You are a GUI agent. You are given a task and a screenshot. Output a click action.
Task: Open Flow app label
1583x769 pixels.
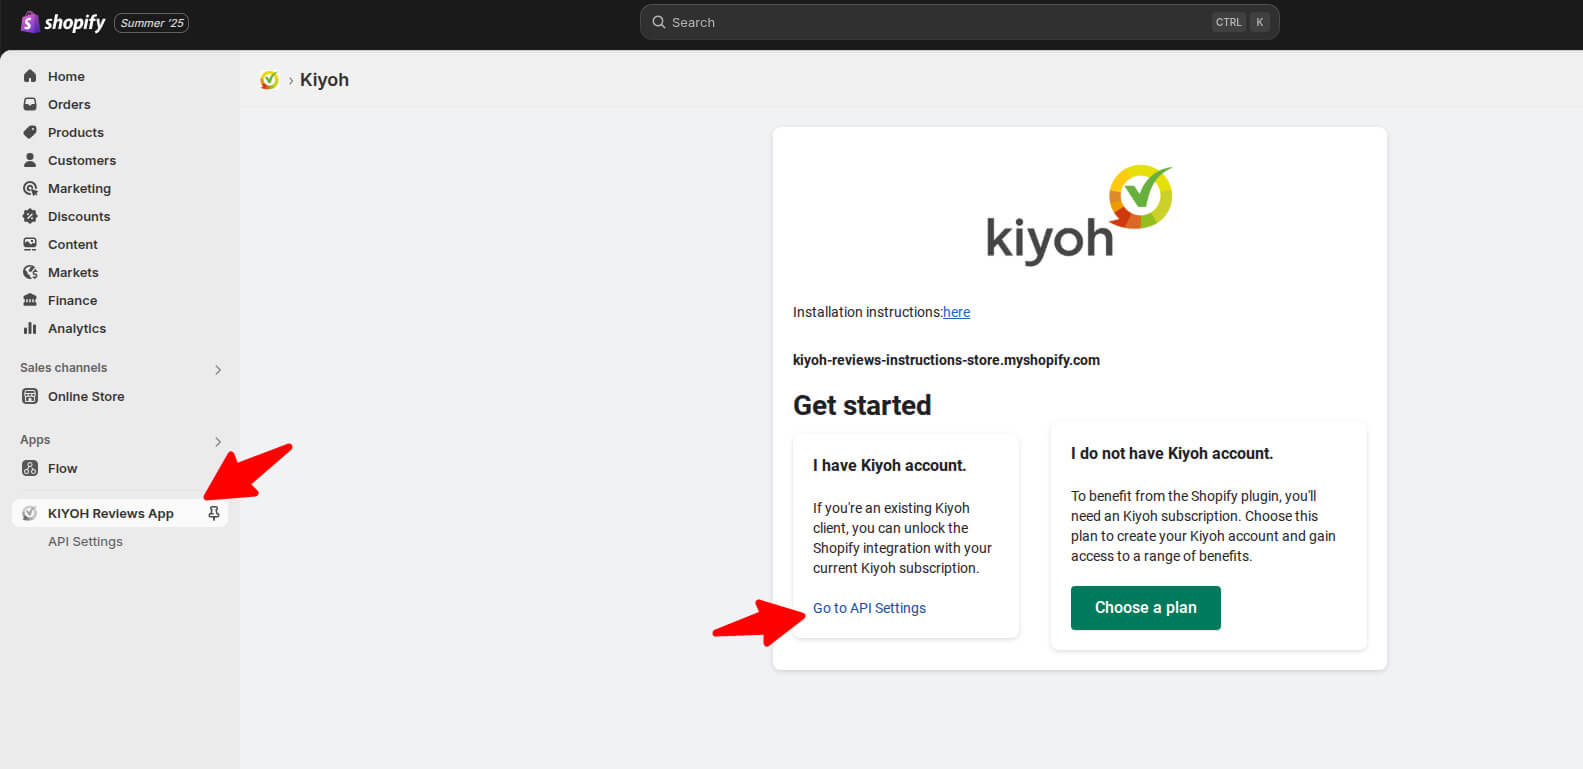coord(62,468)
